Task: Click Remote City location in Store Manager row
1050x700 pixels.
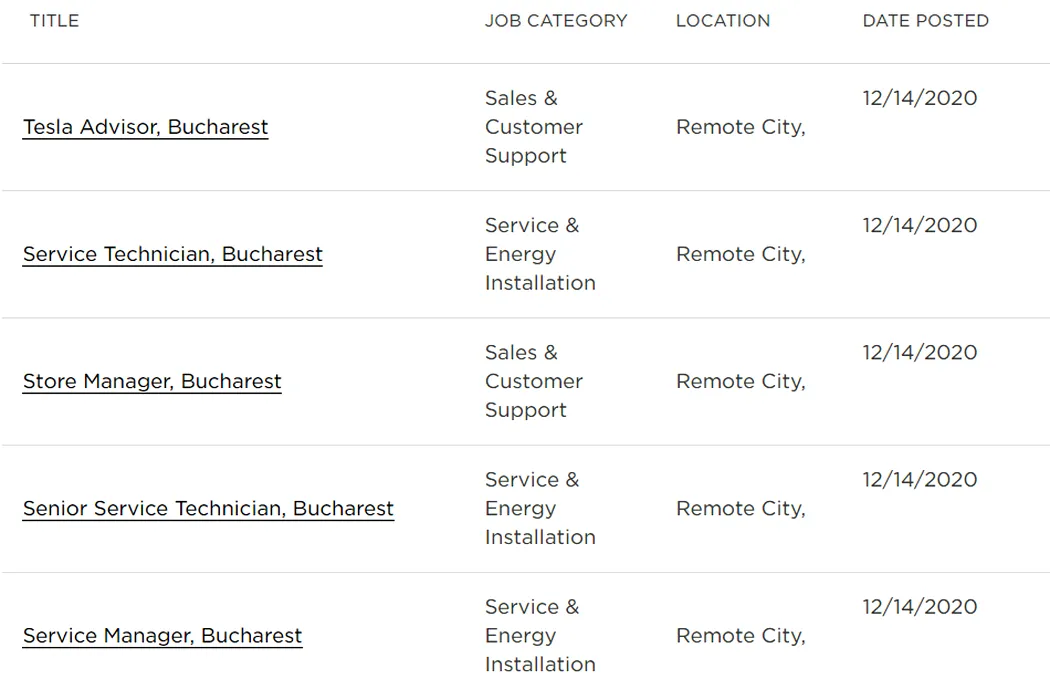Action: 741,381
